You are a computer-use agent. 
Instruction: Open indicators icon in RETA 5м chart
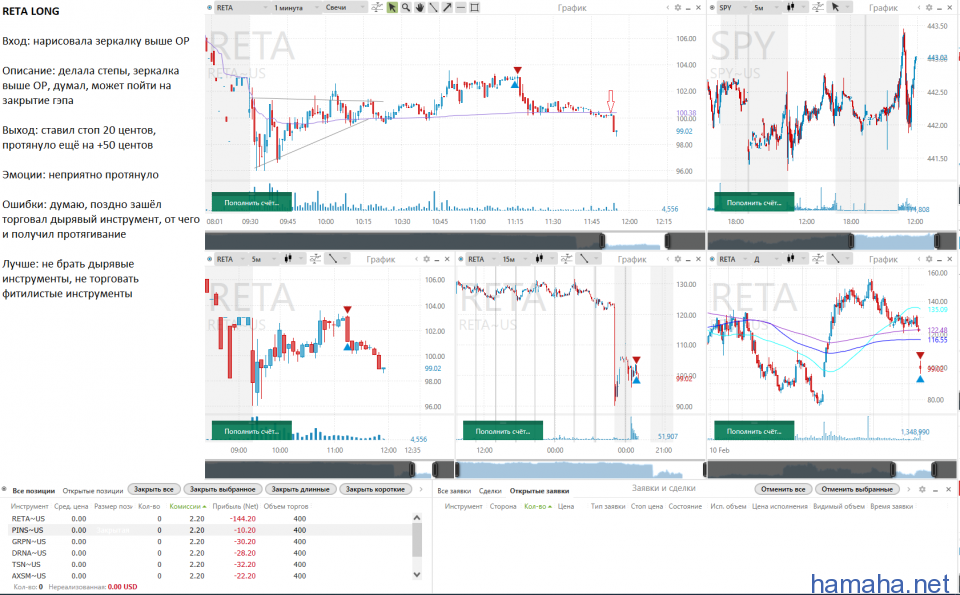tap(315, 259)
